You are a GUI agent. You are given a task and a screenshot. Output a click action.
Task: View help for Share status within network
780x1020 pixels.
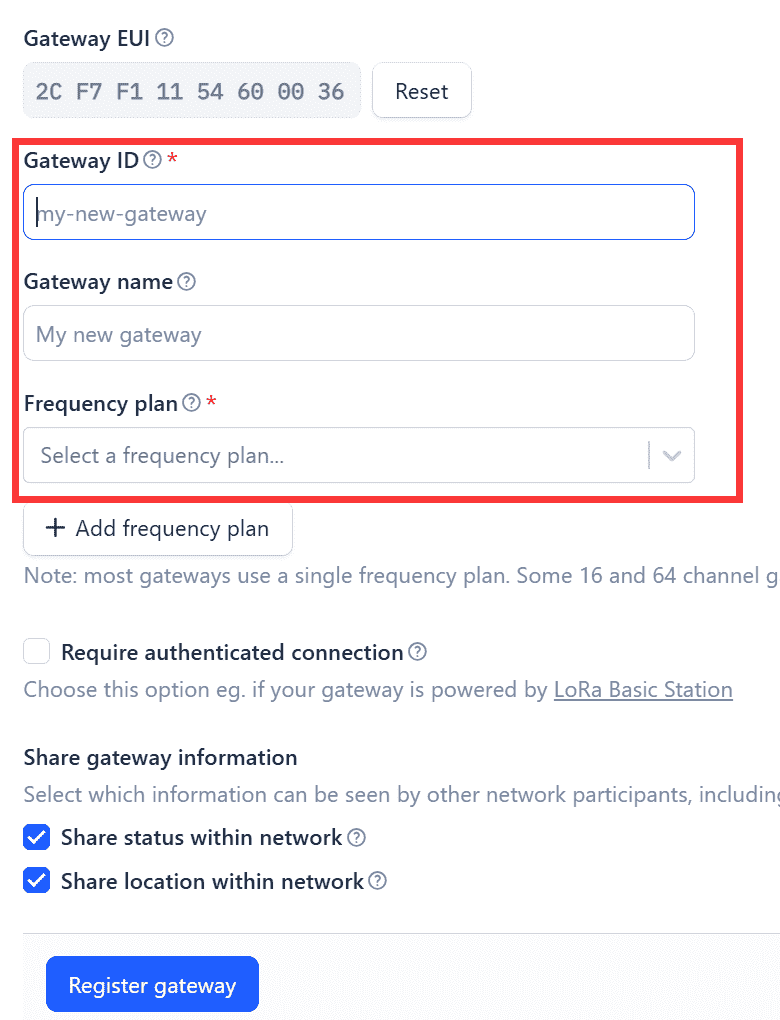[x=356, y=837]
